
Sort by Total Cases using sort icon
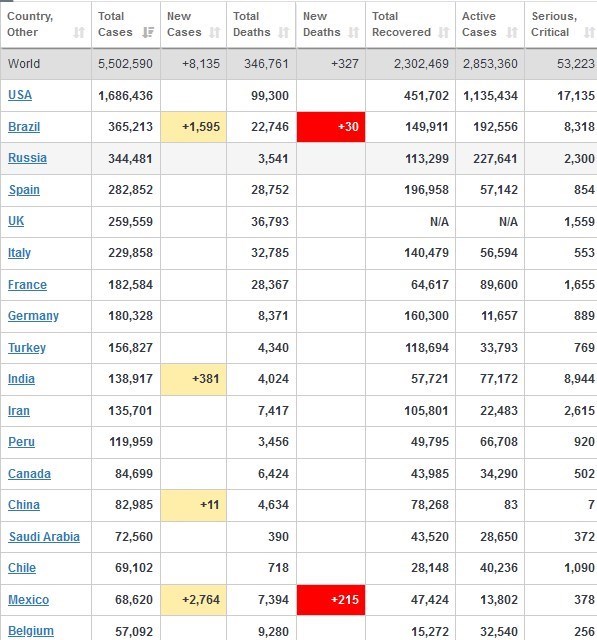pos(148,32)
